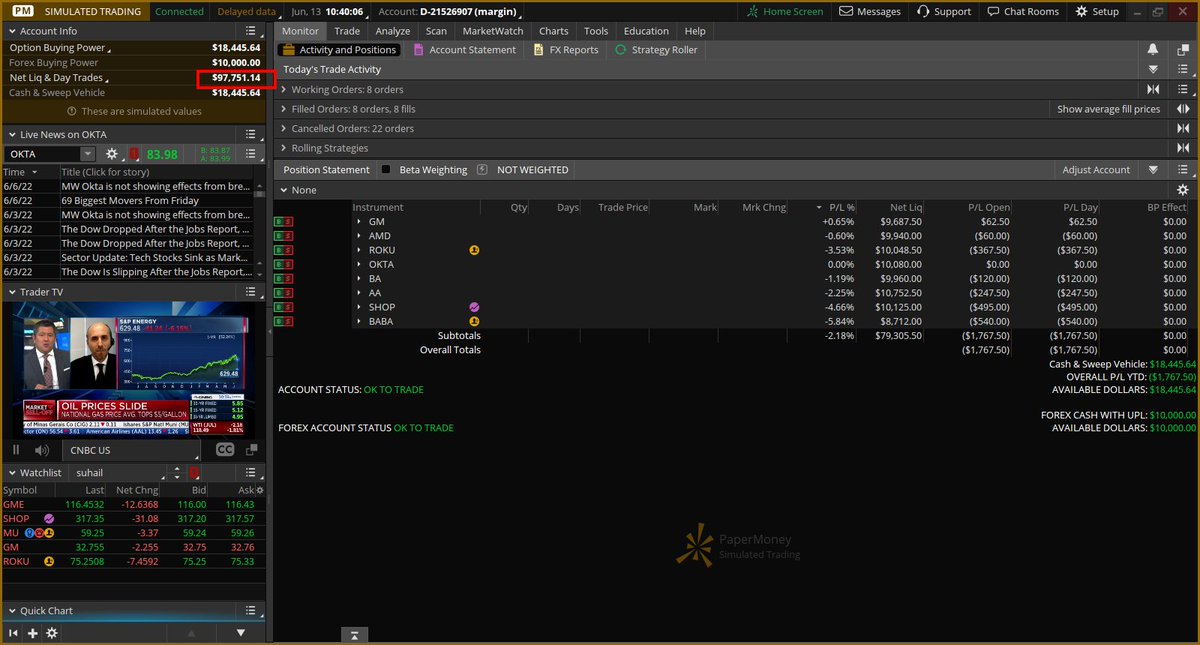Switch to the Trade tab
Viewport: 1200px width, 645px height.
347,31
